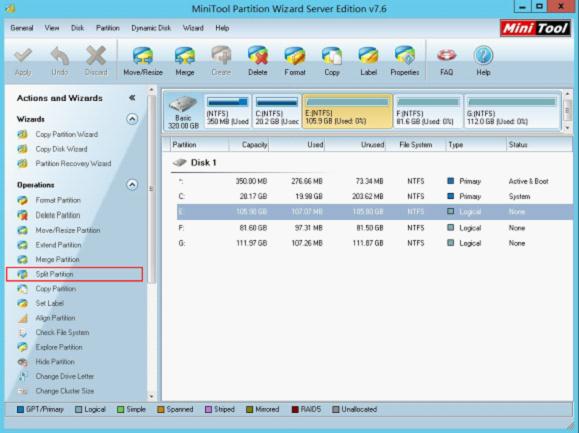Click the sidebar scroll down arrow

point(151,397)
